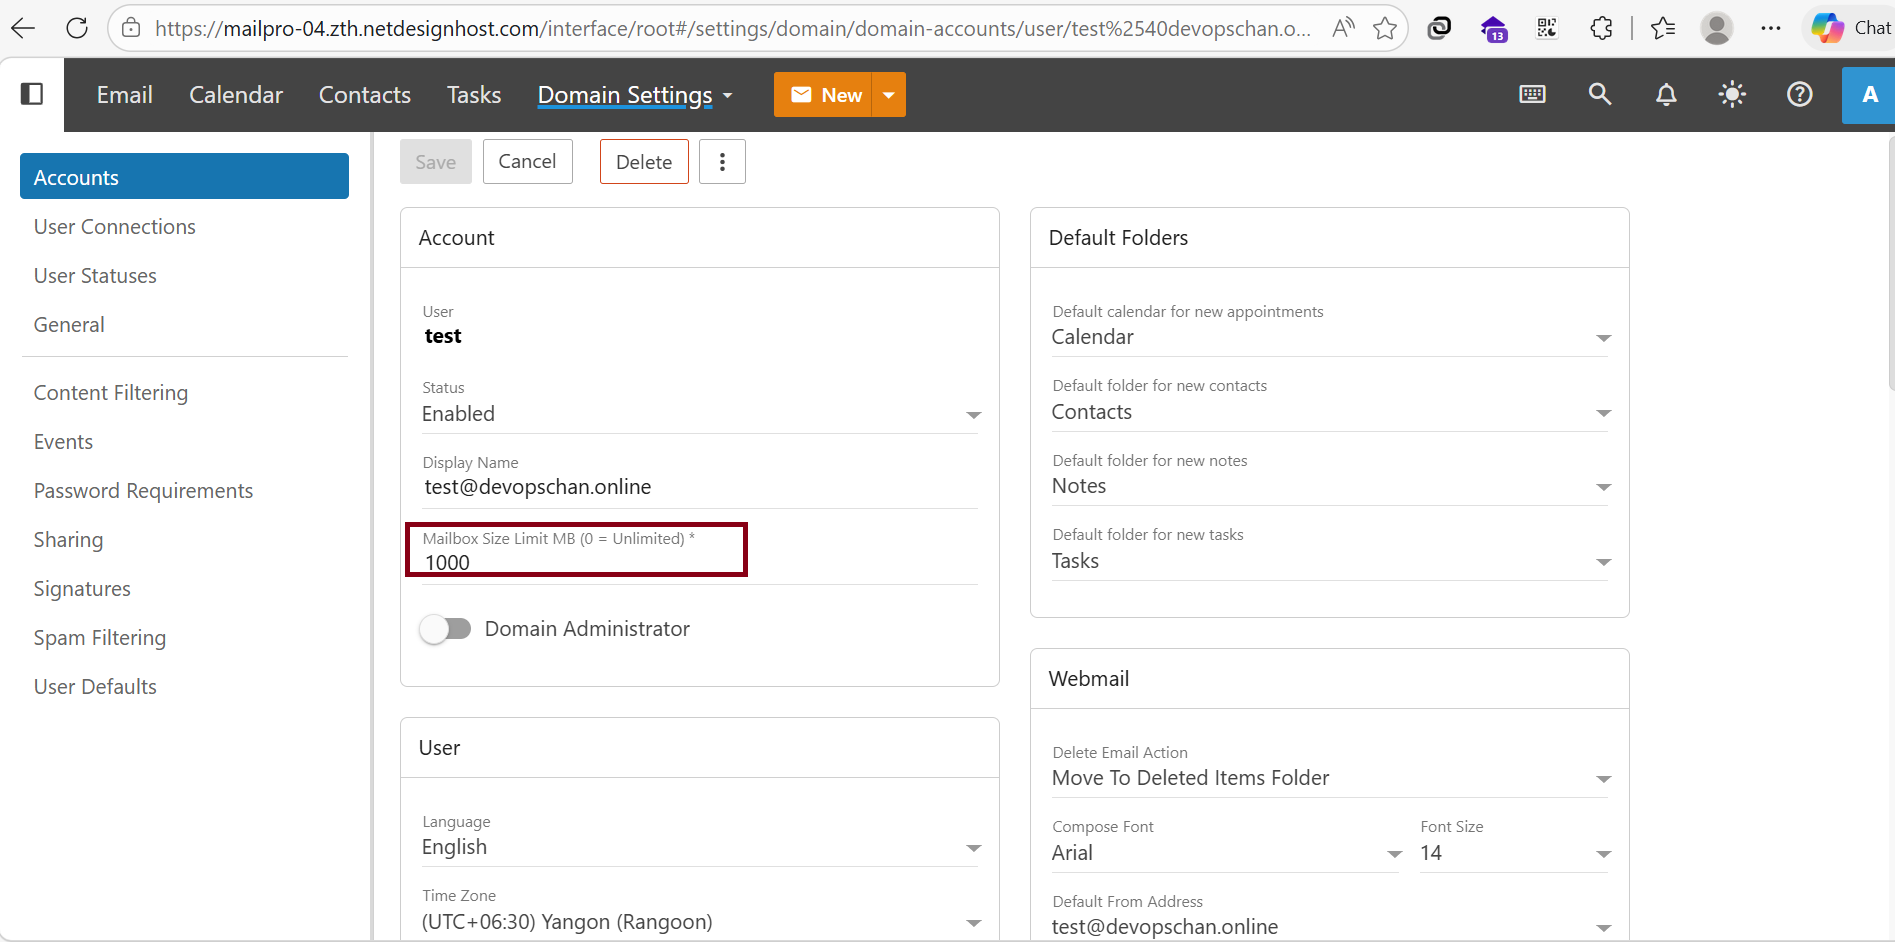Open default calendar dropdown
Image resolution: width=1895 pixels, height=942 pixels.
pyautogui.click(x=1331, y=337)
